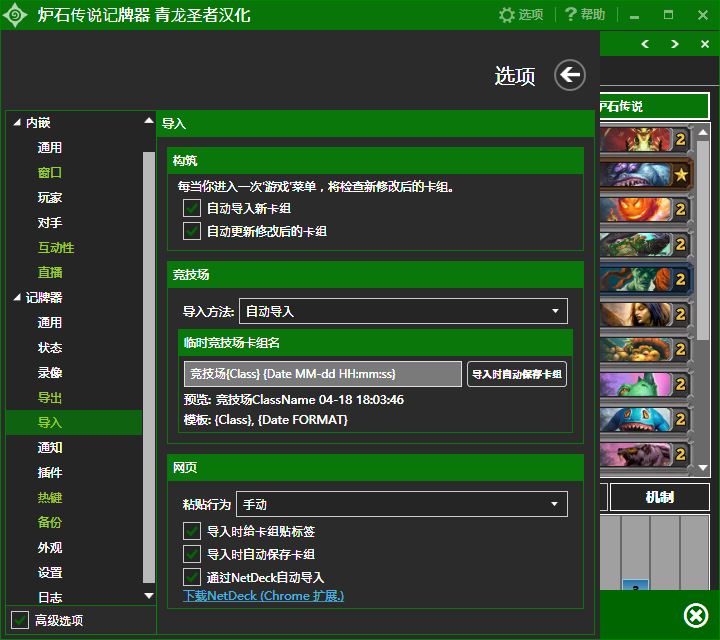Click the deck list scroll-up arrow
The width and height of the screenshot is (720, 640).
coord(703,133)
